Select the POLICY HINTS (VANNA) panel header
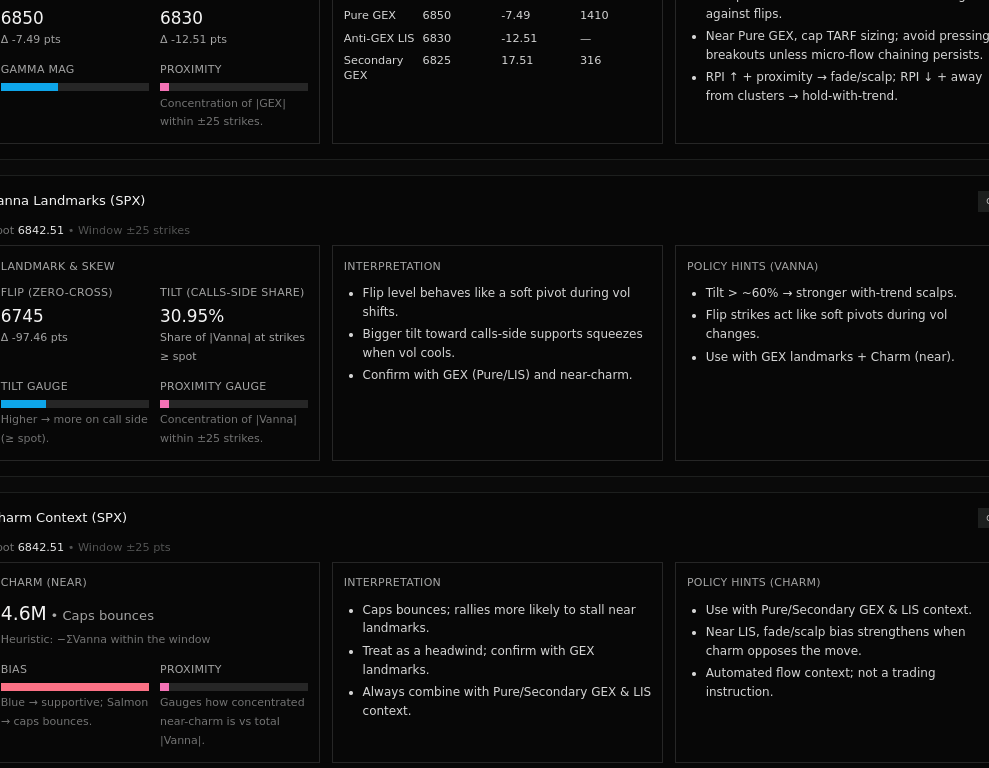989x768 pixels. pos(752,266)
